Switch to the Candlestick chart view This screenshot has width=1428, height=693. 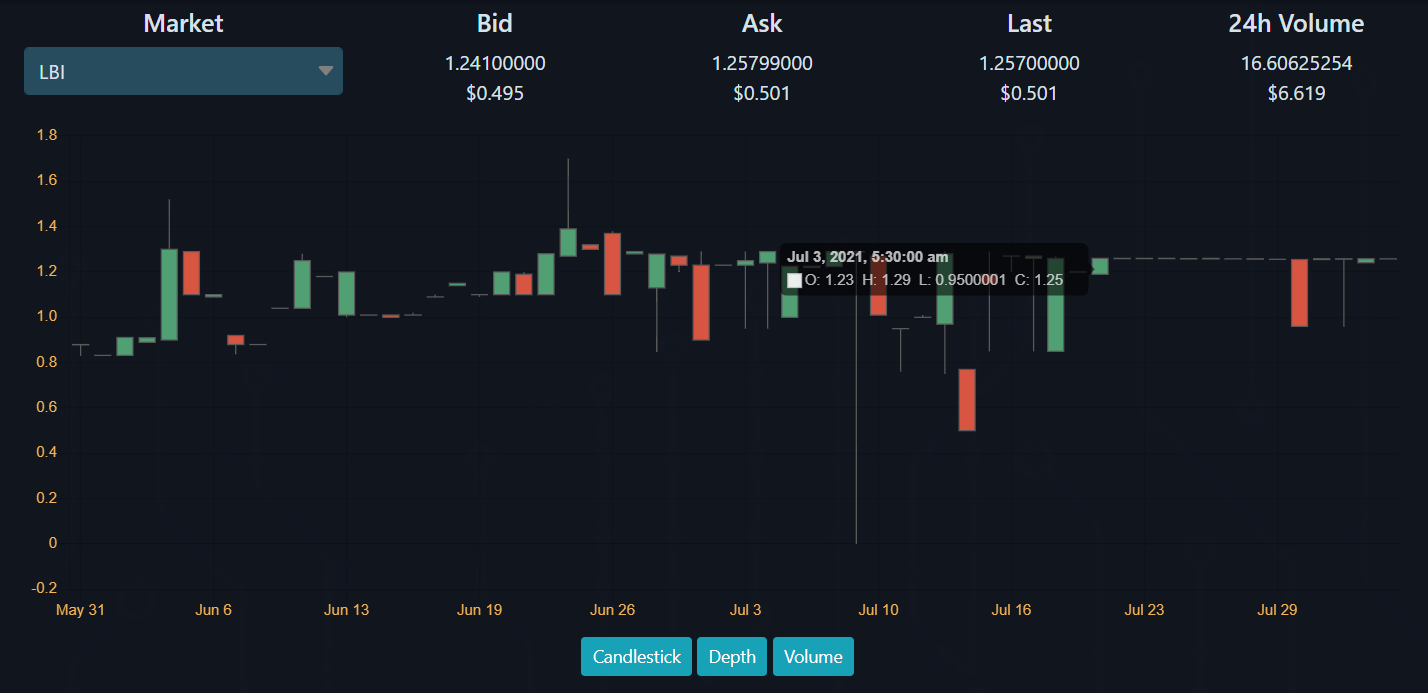636,657
